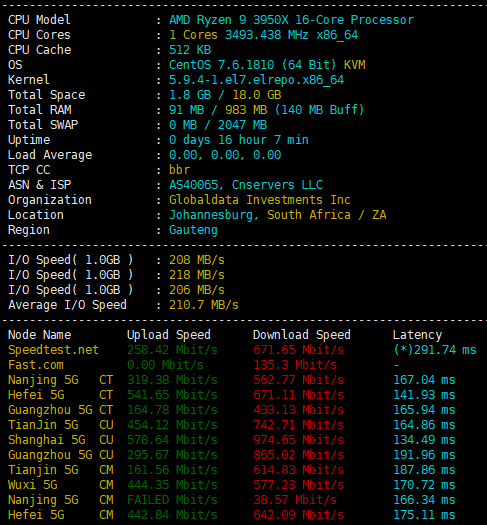Viewport: 487px width, 525px height.
Task: Click the Download Speed column header
Action: [x=302, y=335]
